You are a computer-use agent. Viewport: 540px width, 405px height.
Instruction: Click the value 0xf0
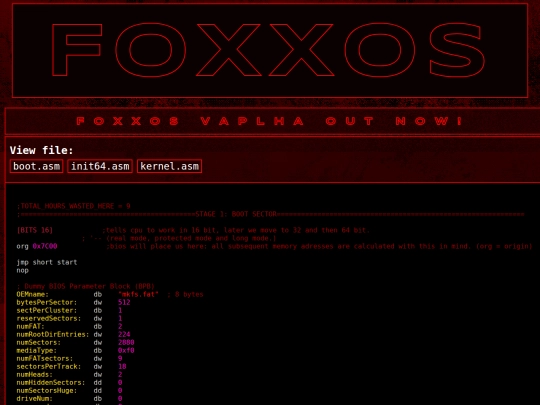[x=126, y=351]
